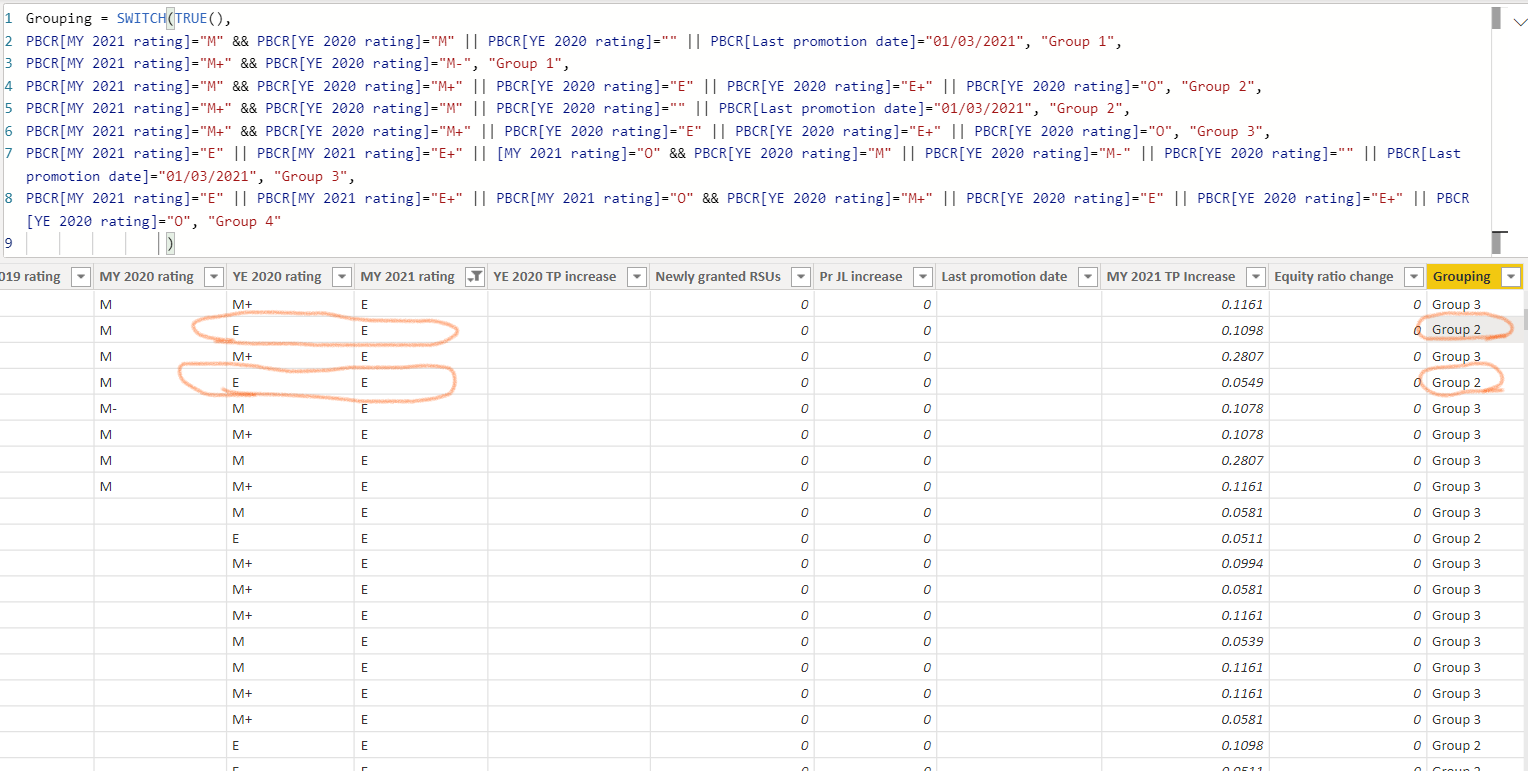Select the Newly granted RSUs header
Screen dimensions: 1528x771
coord(717,277)
